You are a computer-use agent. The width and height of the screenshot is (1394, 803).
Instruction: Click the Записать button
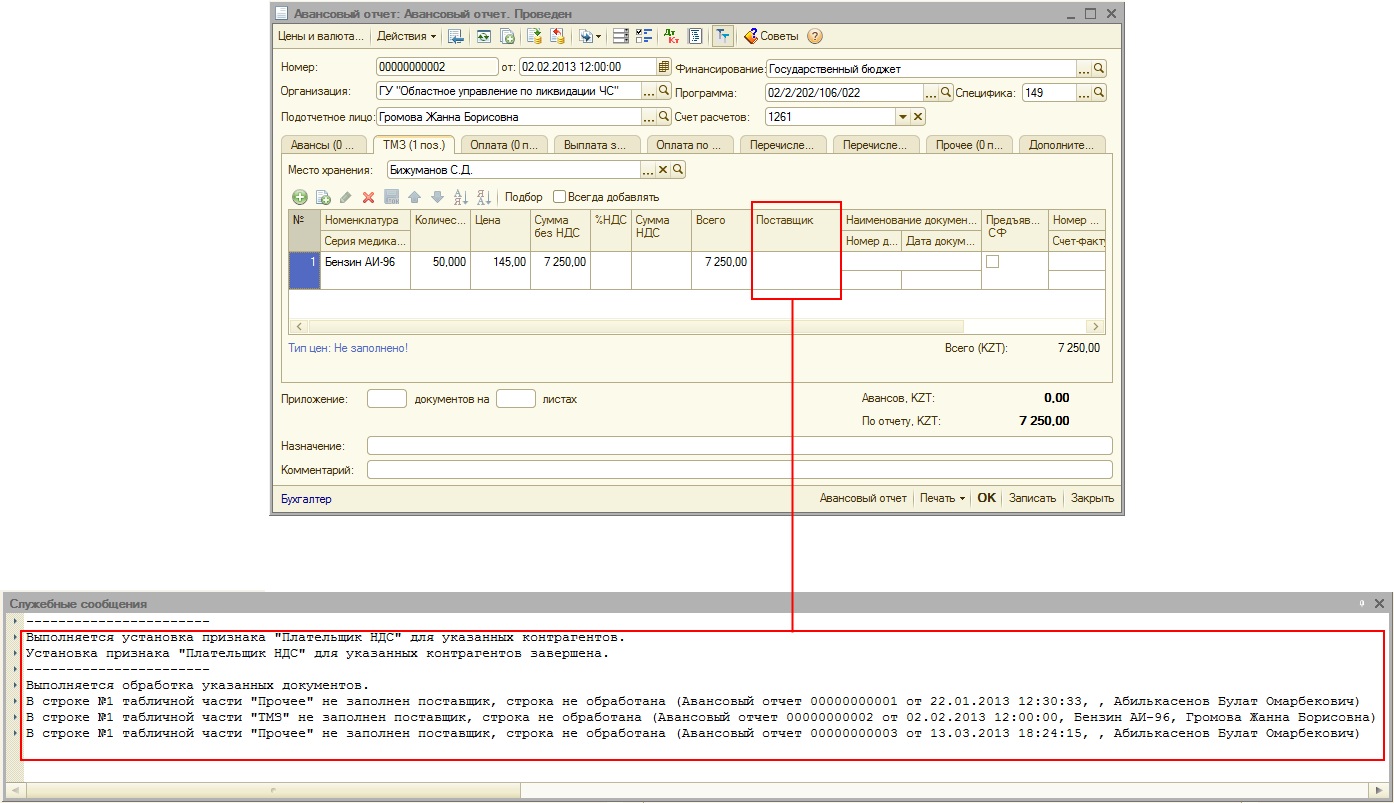[1032, 498]
